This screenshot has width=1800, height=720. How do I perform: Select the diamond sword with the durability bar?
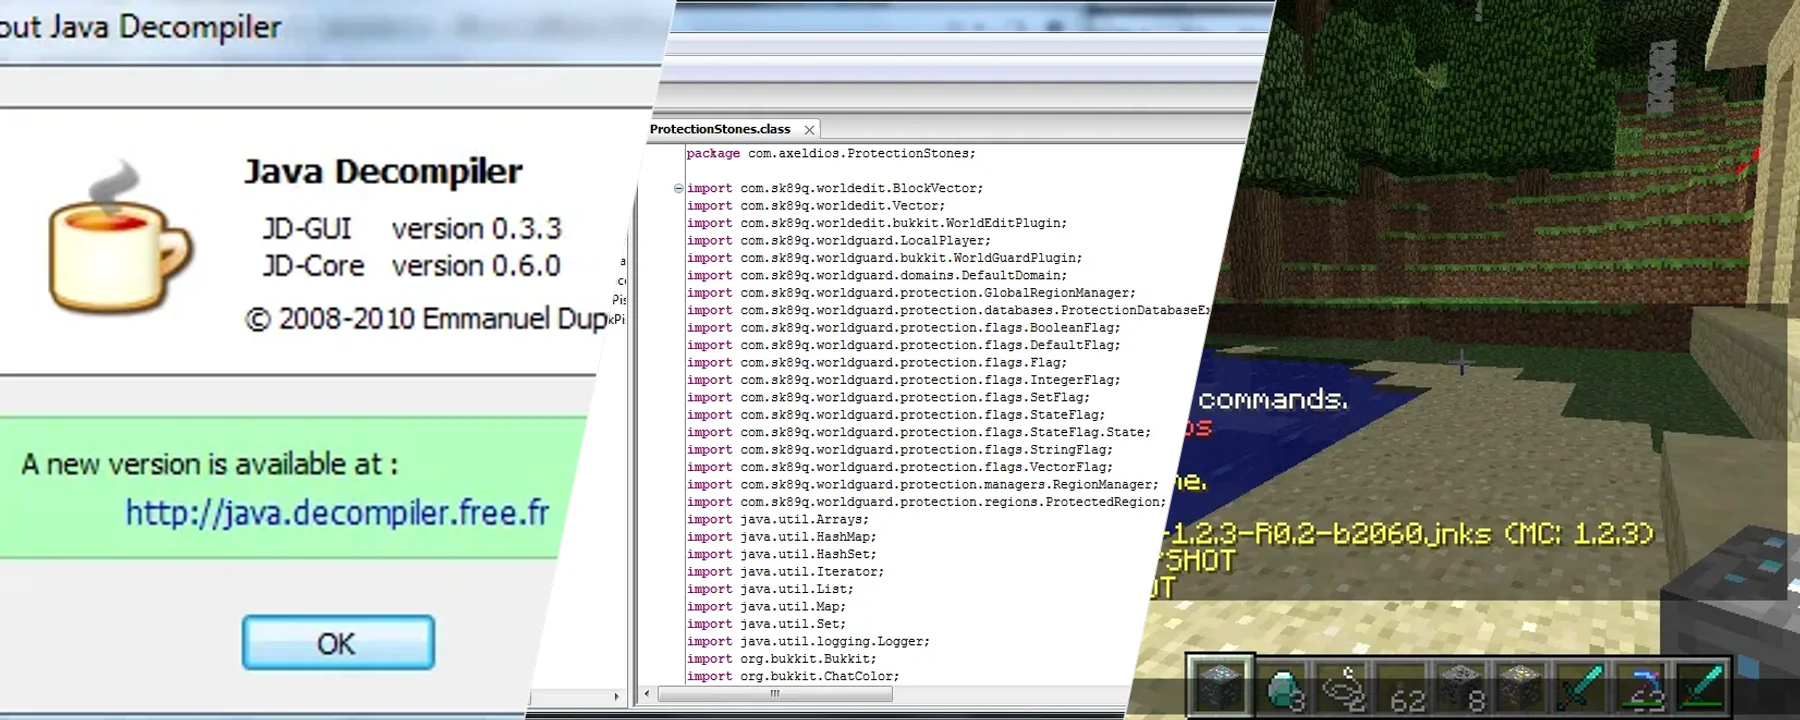1701,688
